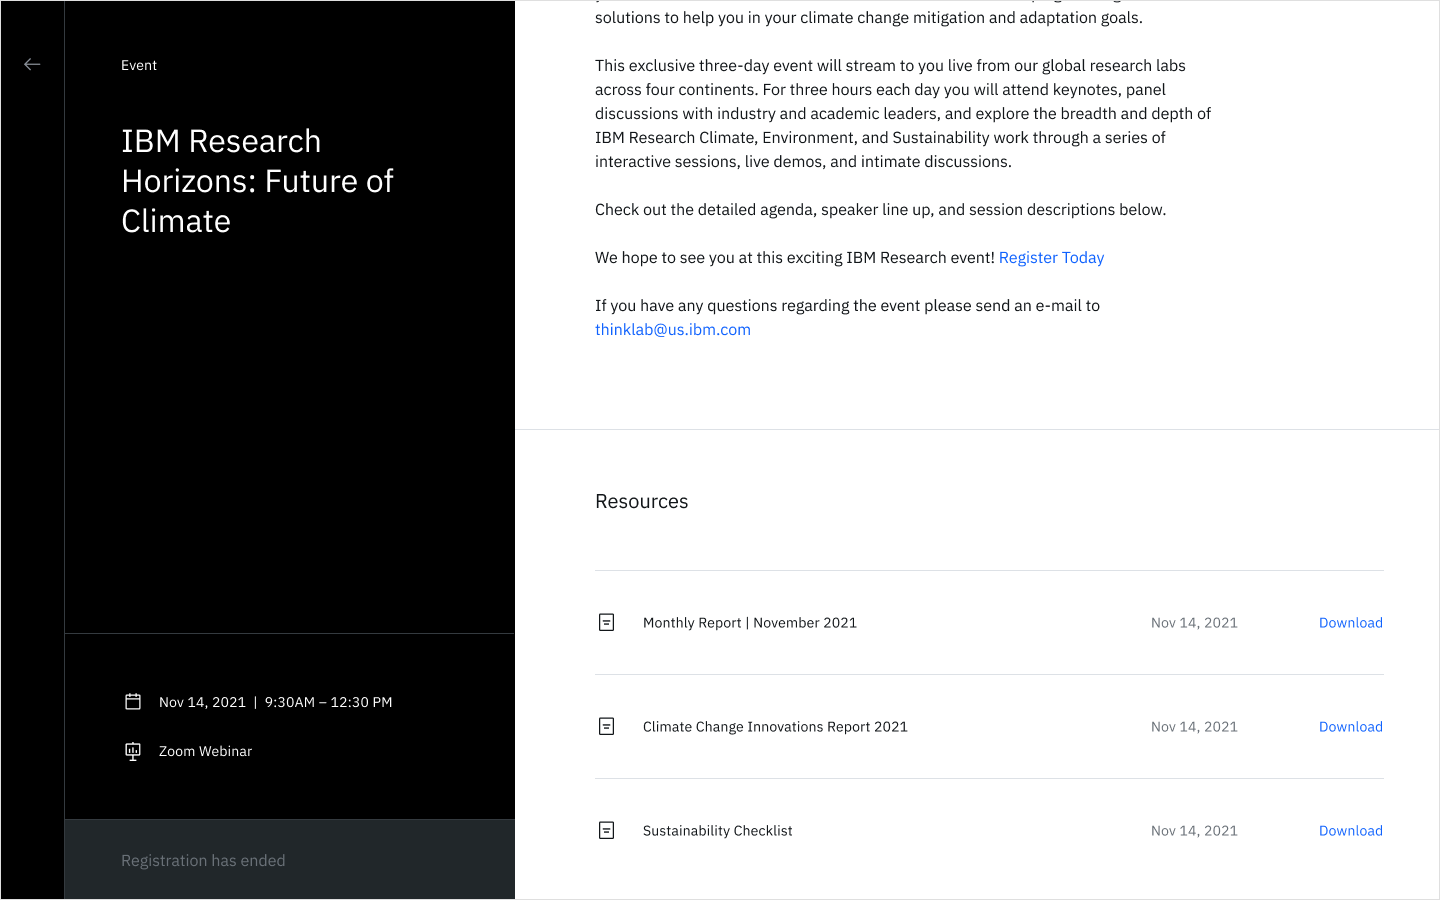This screenshot has width=1440, height=900.
Task: Open the Register Today link
Action: click(x=1051, y=257)
